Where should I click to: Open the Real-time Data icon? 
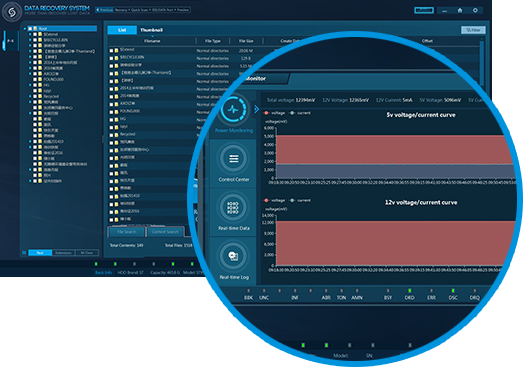tap(234, 208)
